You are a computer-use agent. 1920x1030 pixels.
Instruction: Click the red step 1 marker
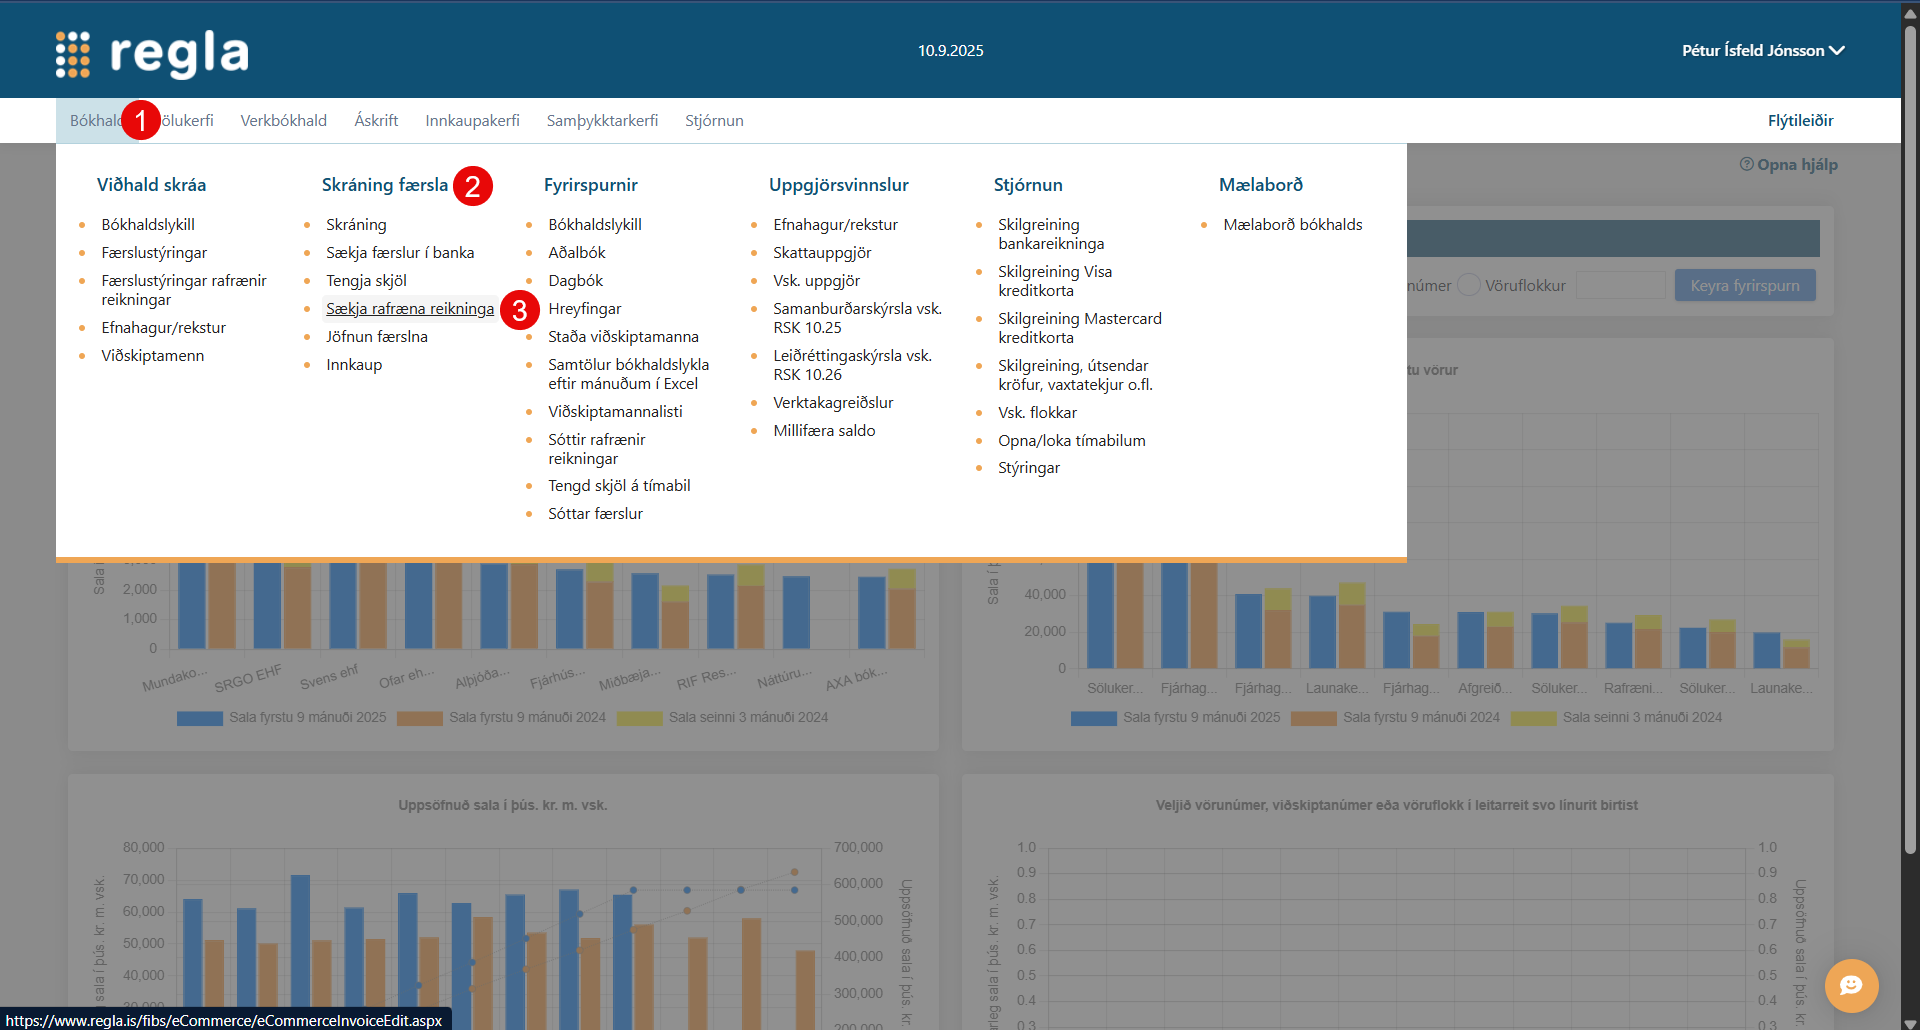pyautogui.click(x=141, y=121)
